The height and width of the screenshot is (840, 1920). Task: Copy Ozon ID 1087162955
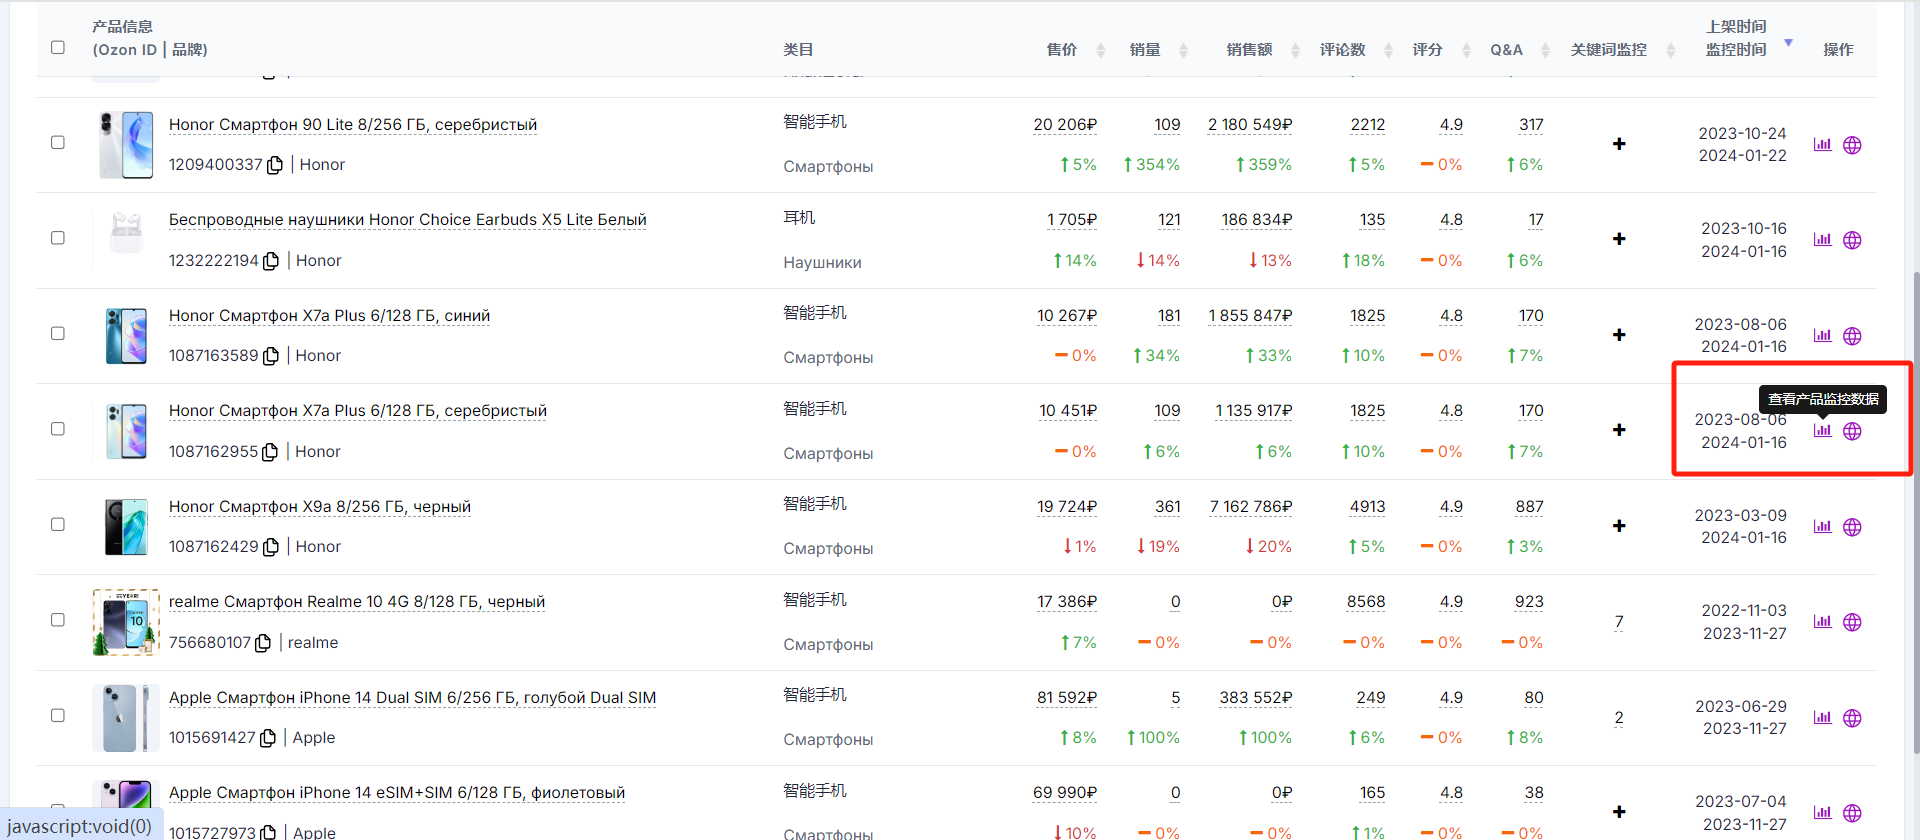pos(270,452)
